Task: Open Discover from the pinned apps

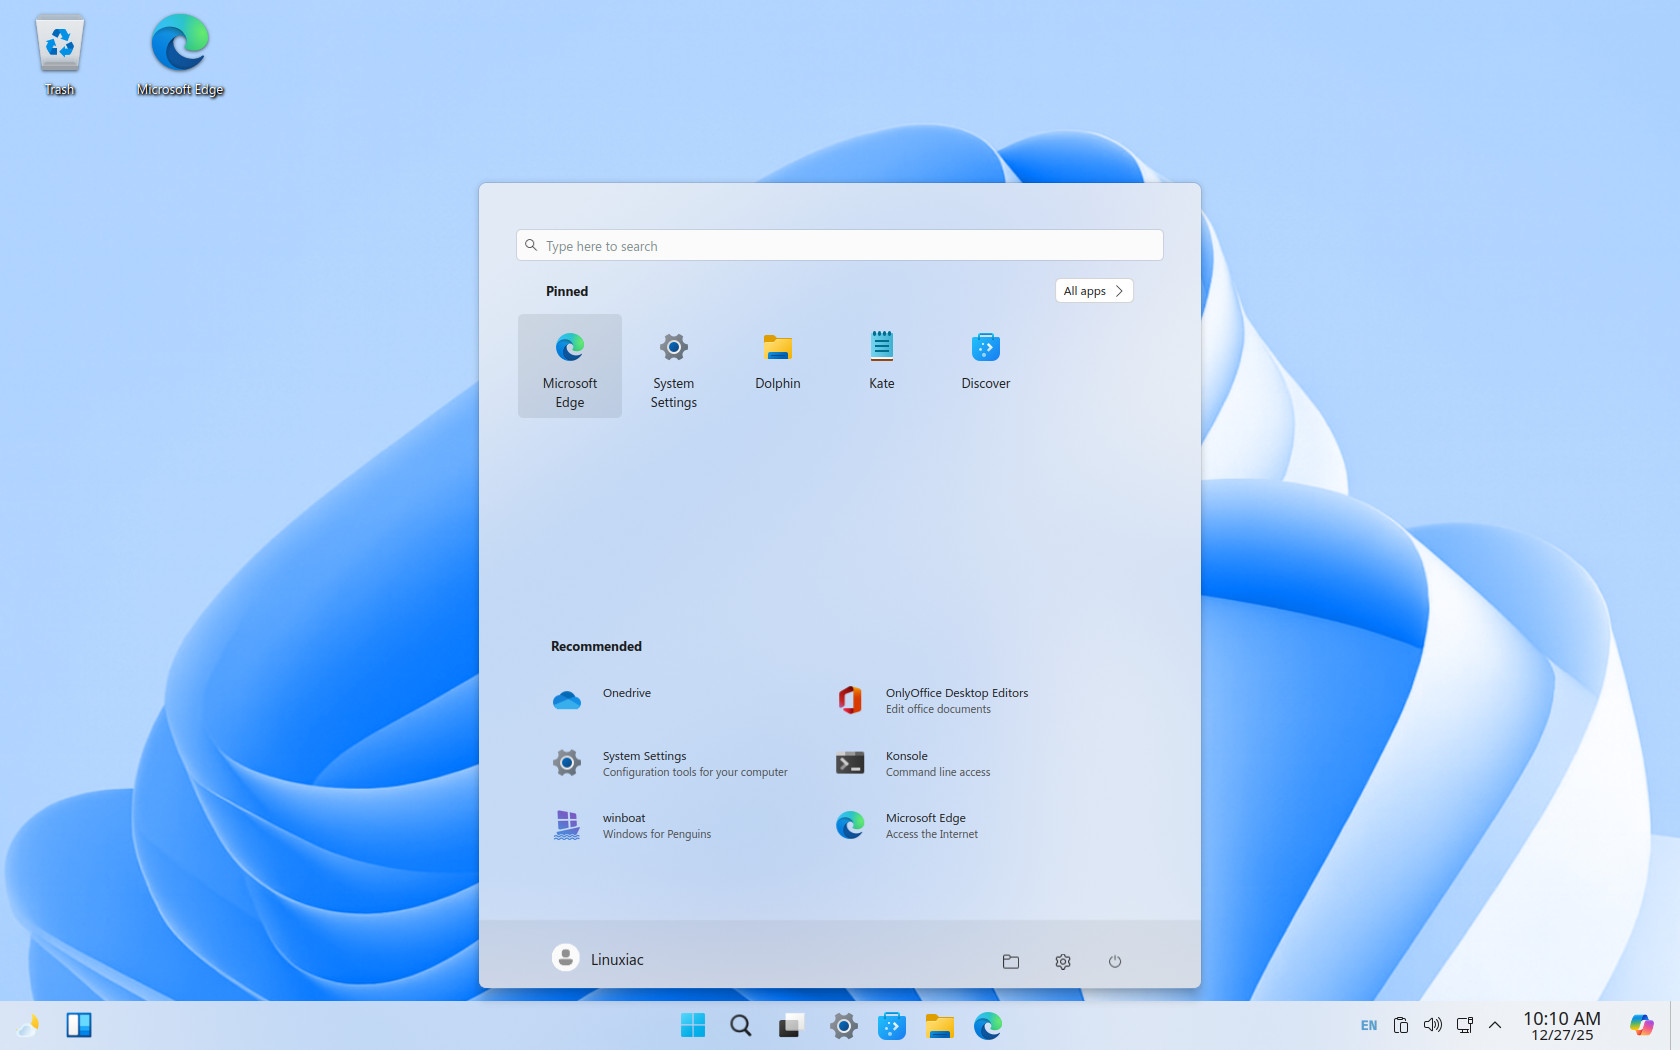Action: pos(985,364)
